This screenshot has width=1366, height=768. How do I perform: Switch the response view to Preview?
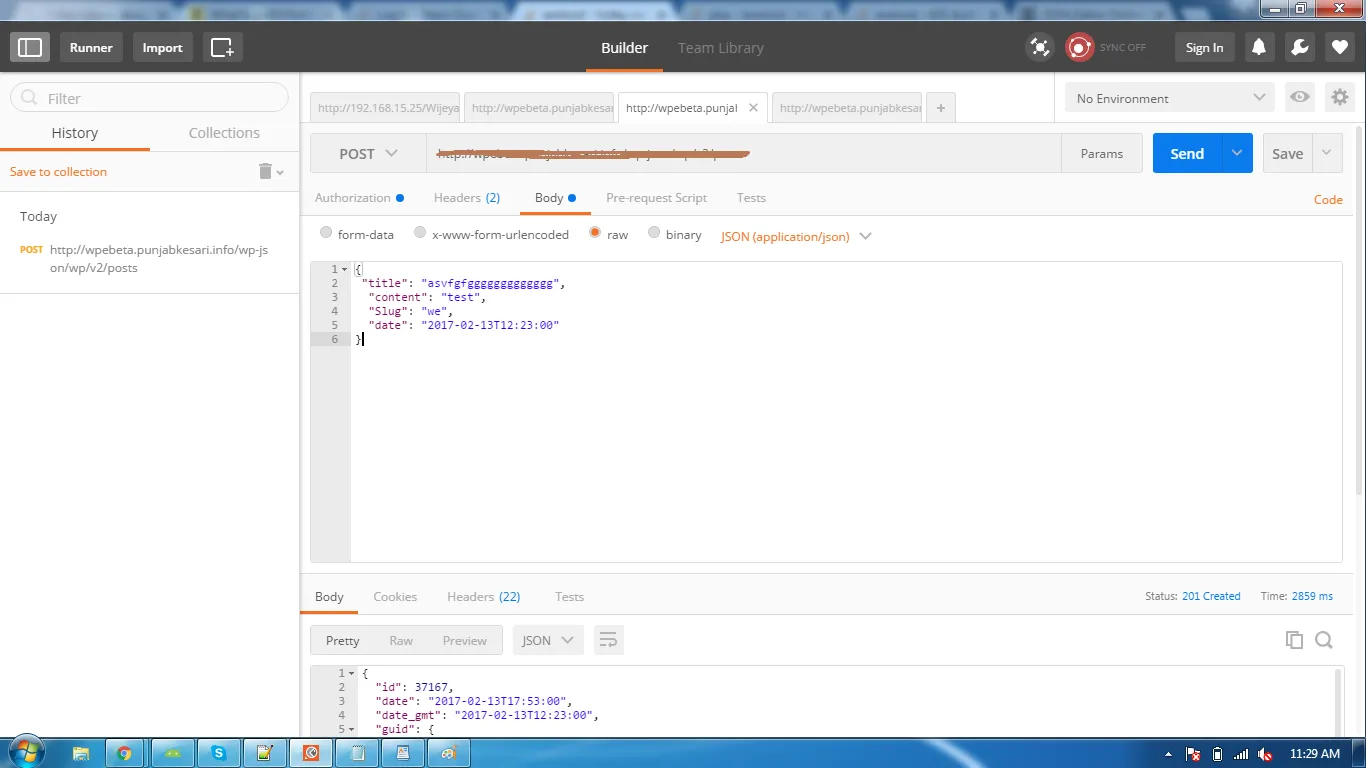pyautogui.click(x=465, y=640)
